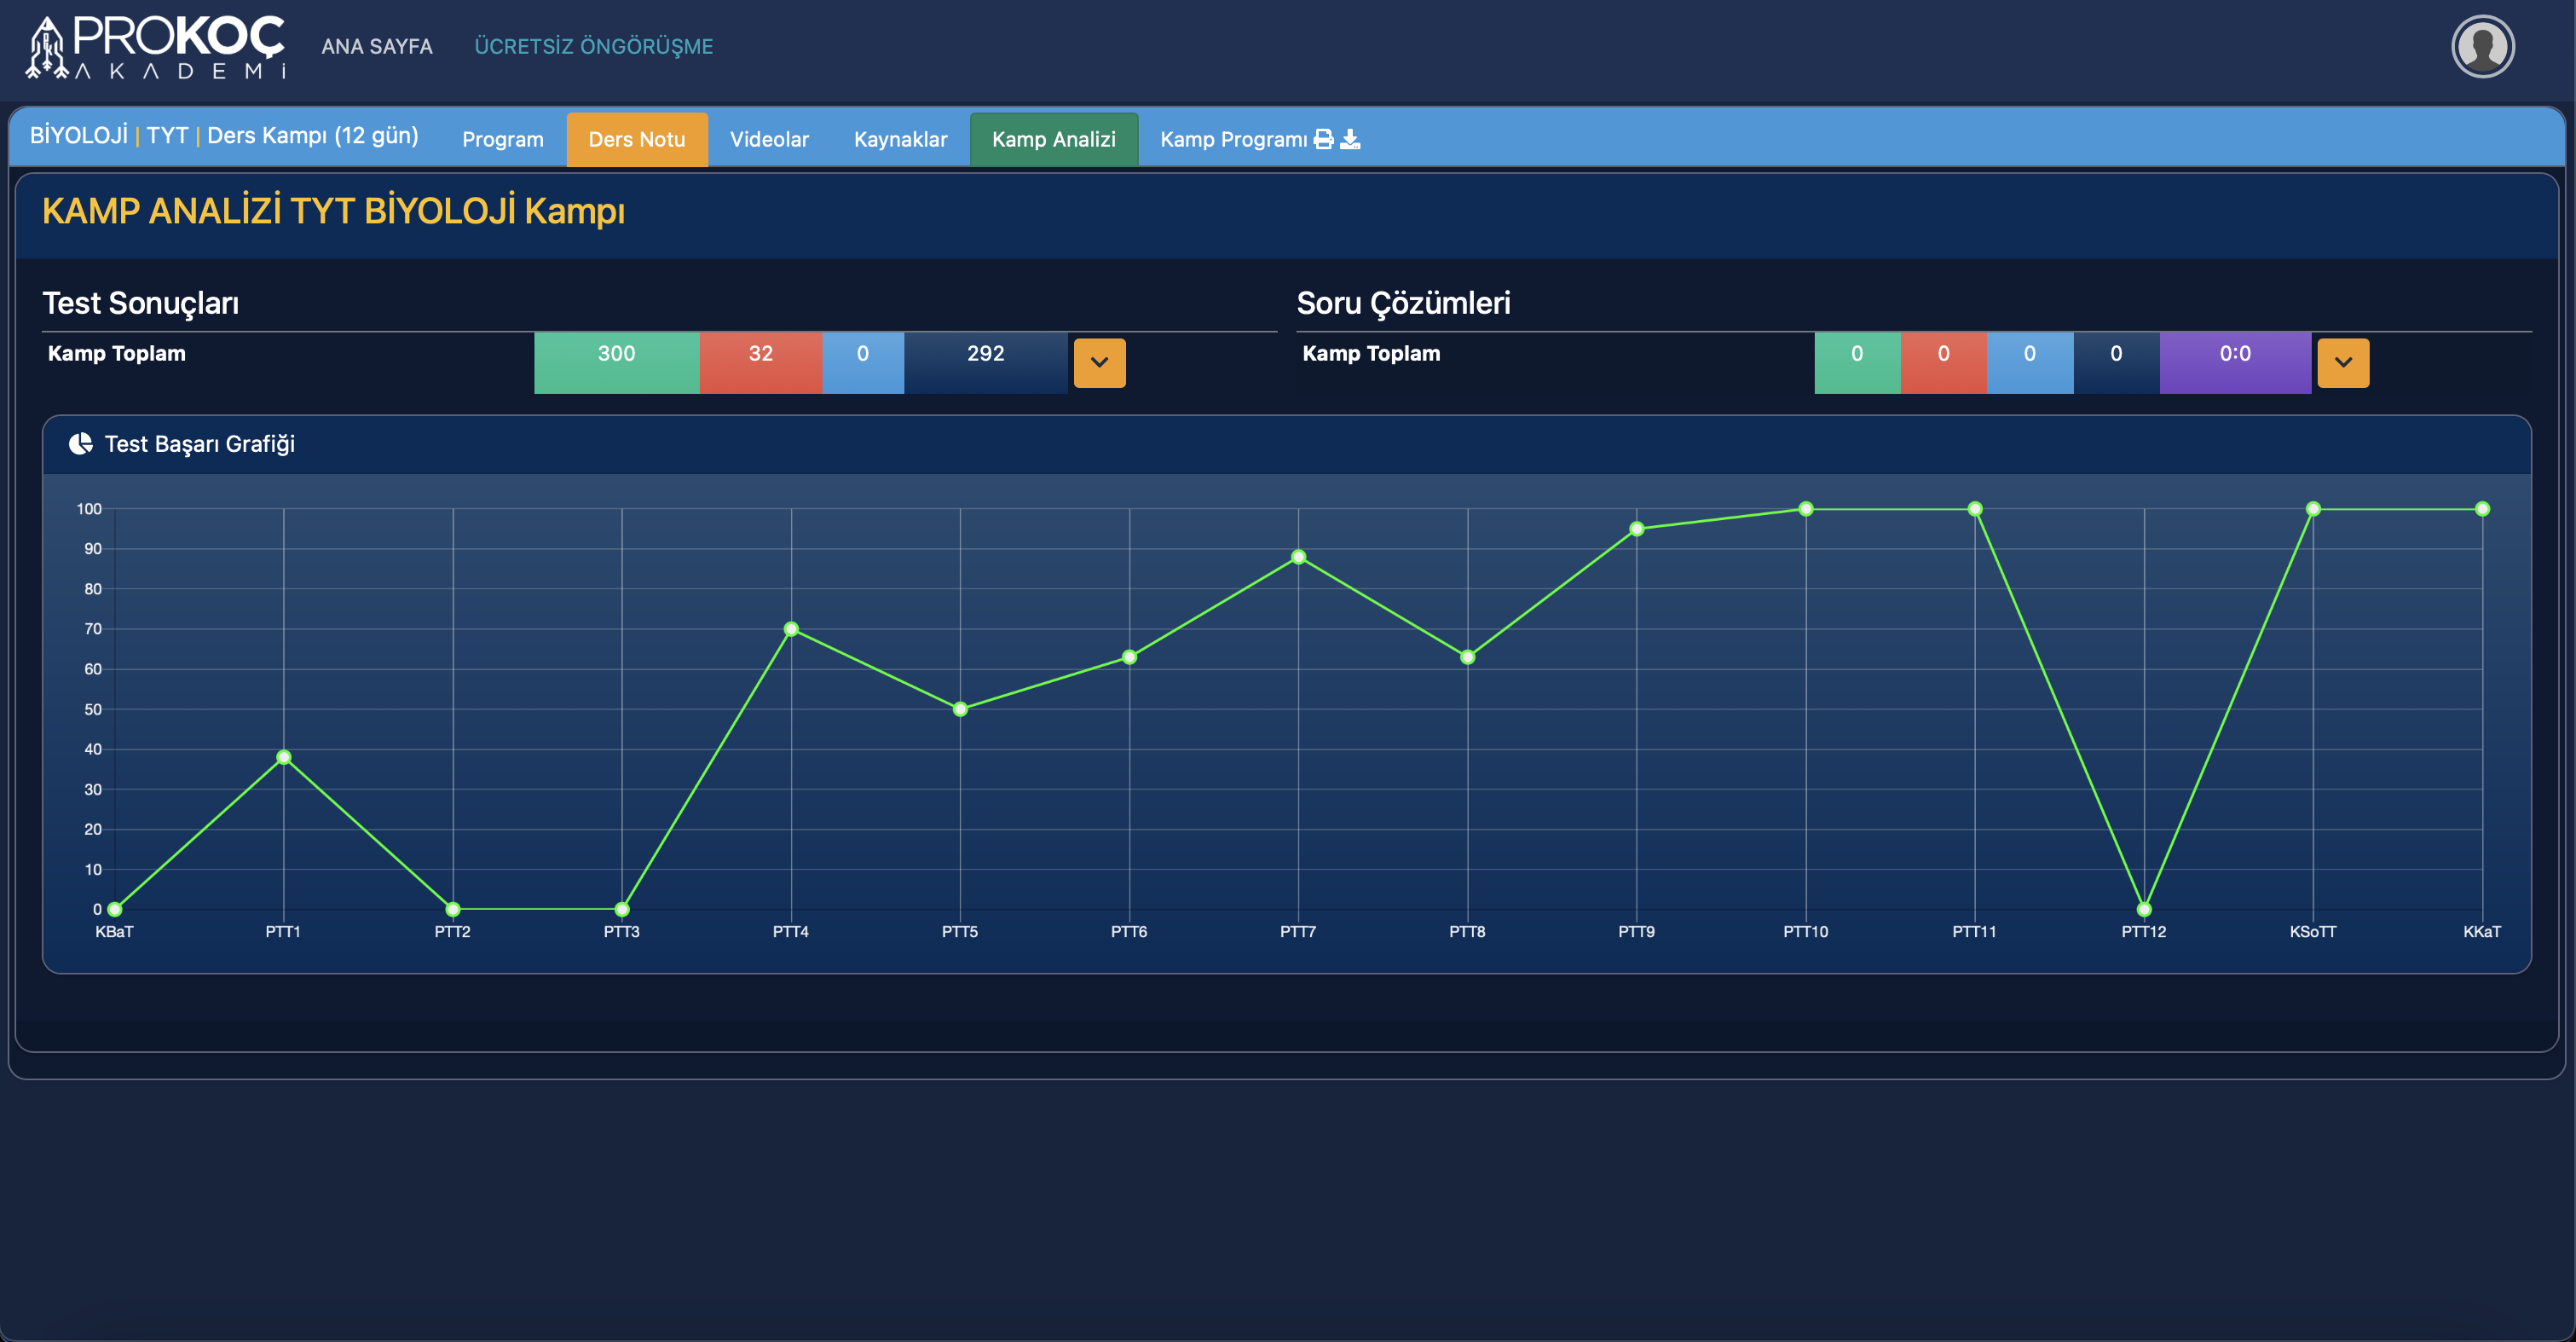This screenshot has width=2576, height=1342.
Task: Click the PTT4 data point on graph
Action: (791, 629)
